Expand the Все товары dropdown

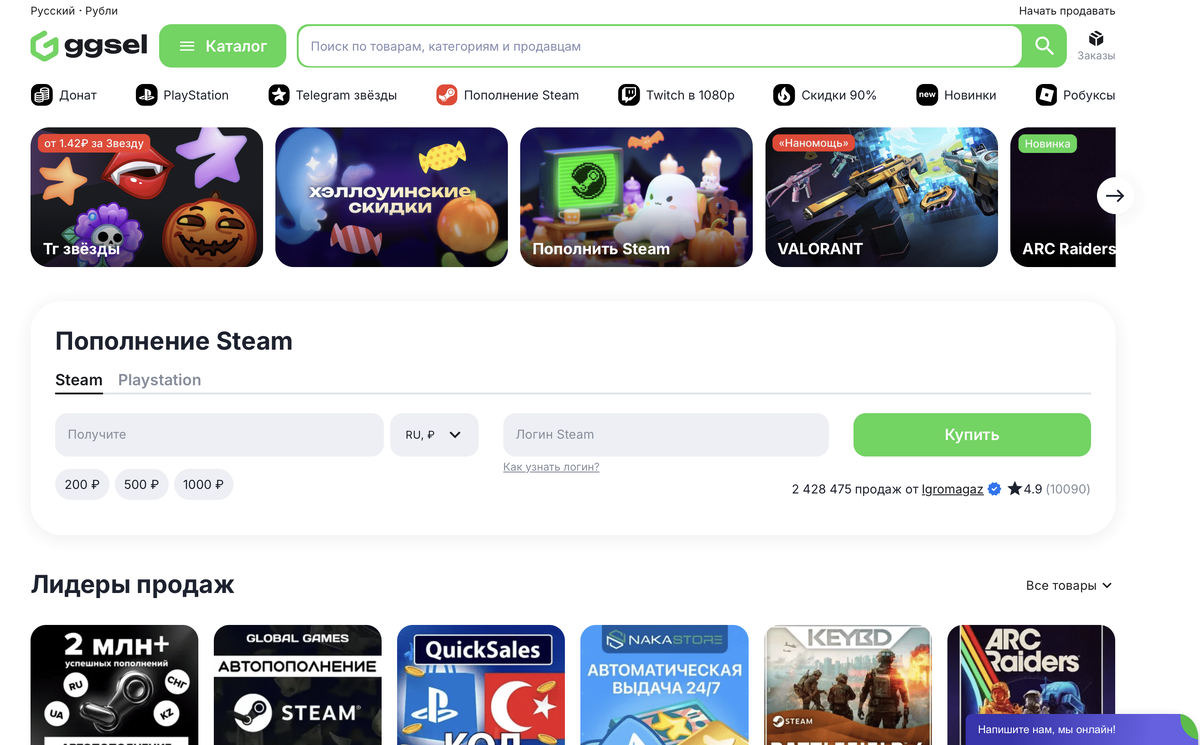point(1069,585)
